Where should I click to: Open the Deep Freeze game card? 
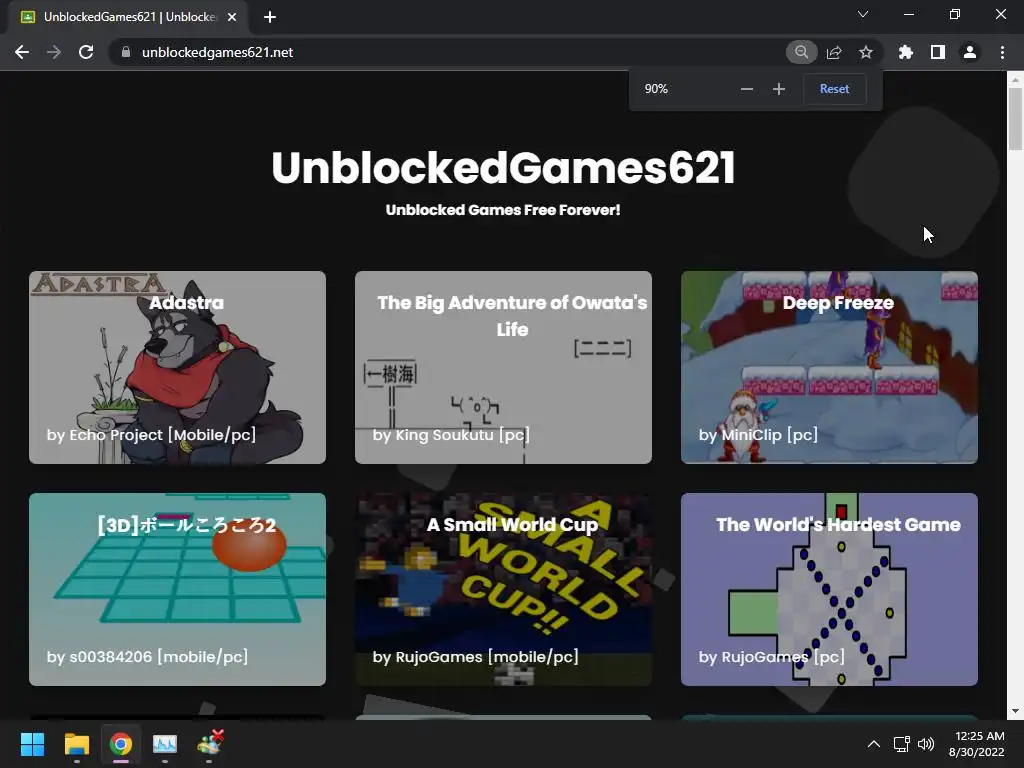[829, 368]
